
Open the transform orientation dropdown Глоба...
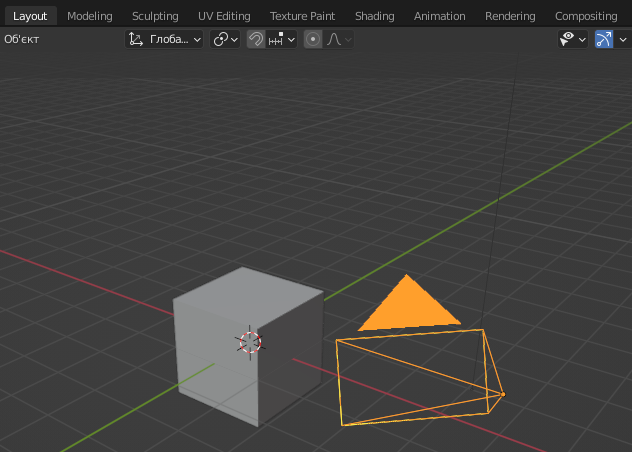[164, 40]
